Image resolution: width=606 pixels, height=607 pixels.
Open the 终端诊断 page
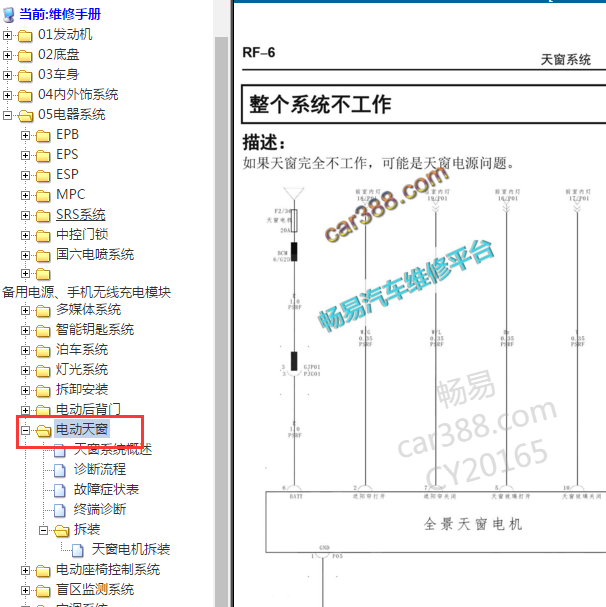click(x=100, y=509)
